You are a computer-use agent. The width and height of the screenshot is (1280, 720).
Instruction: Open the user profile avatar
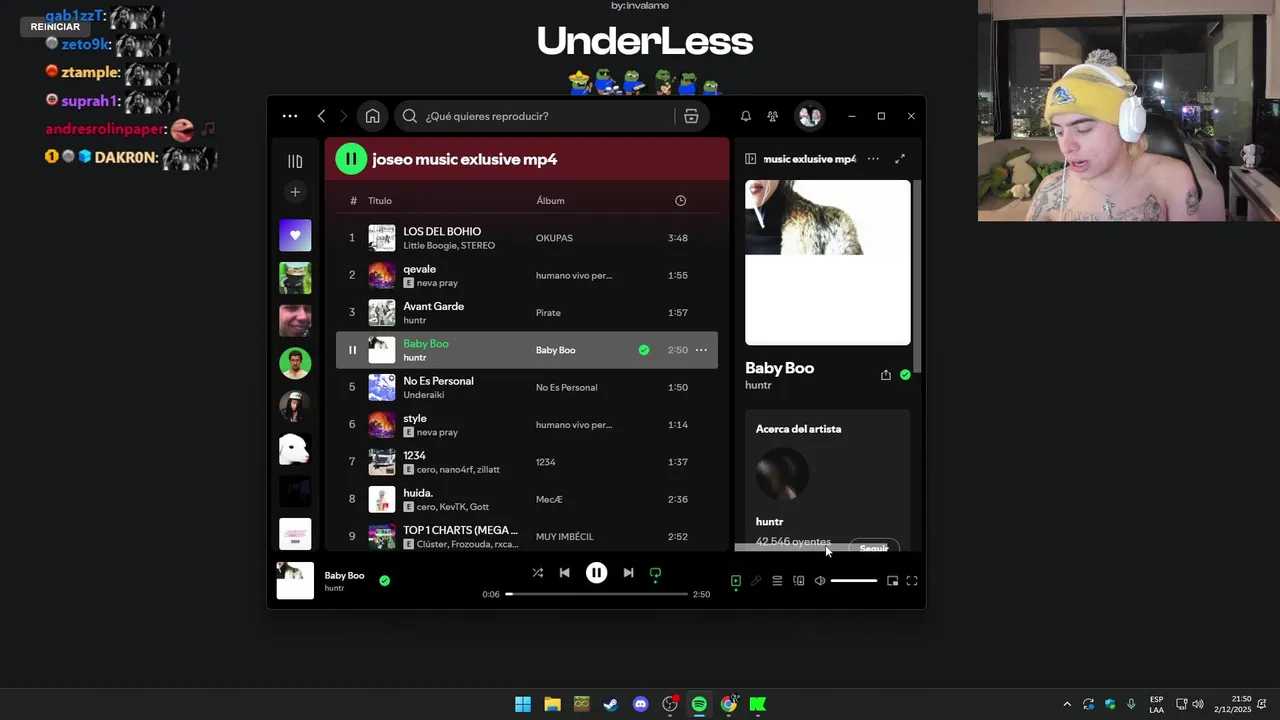click(x=809, y=116)
